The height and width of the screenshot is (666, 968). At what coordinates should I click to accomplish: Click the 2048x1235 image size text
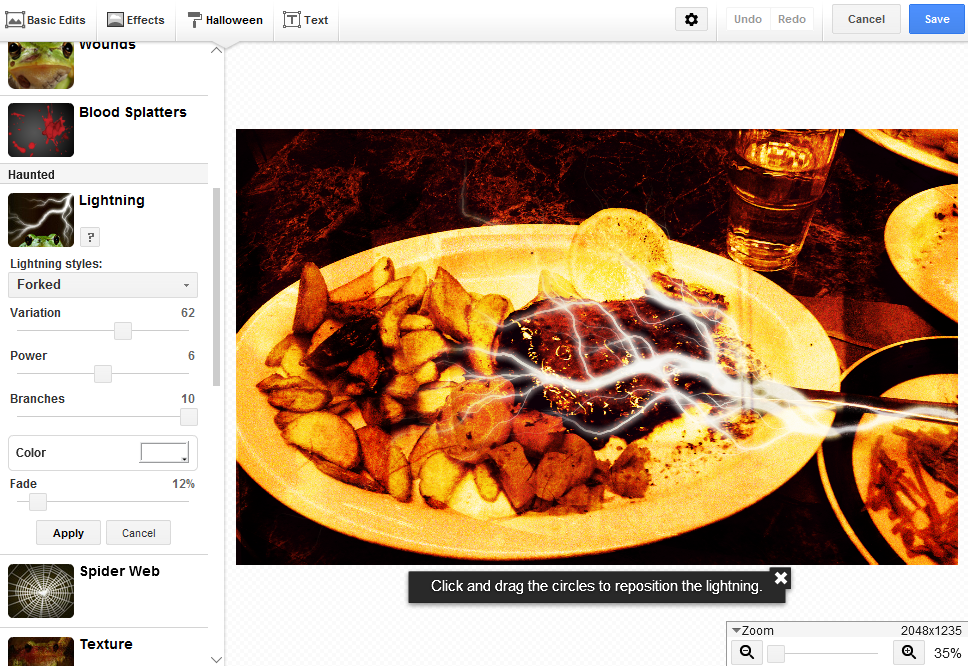pyautogui.click(x=931, y=630)
